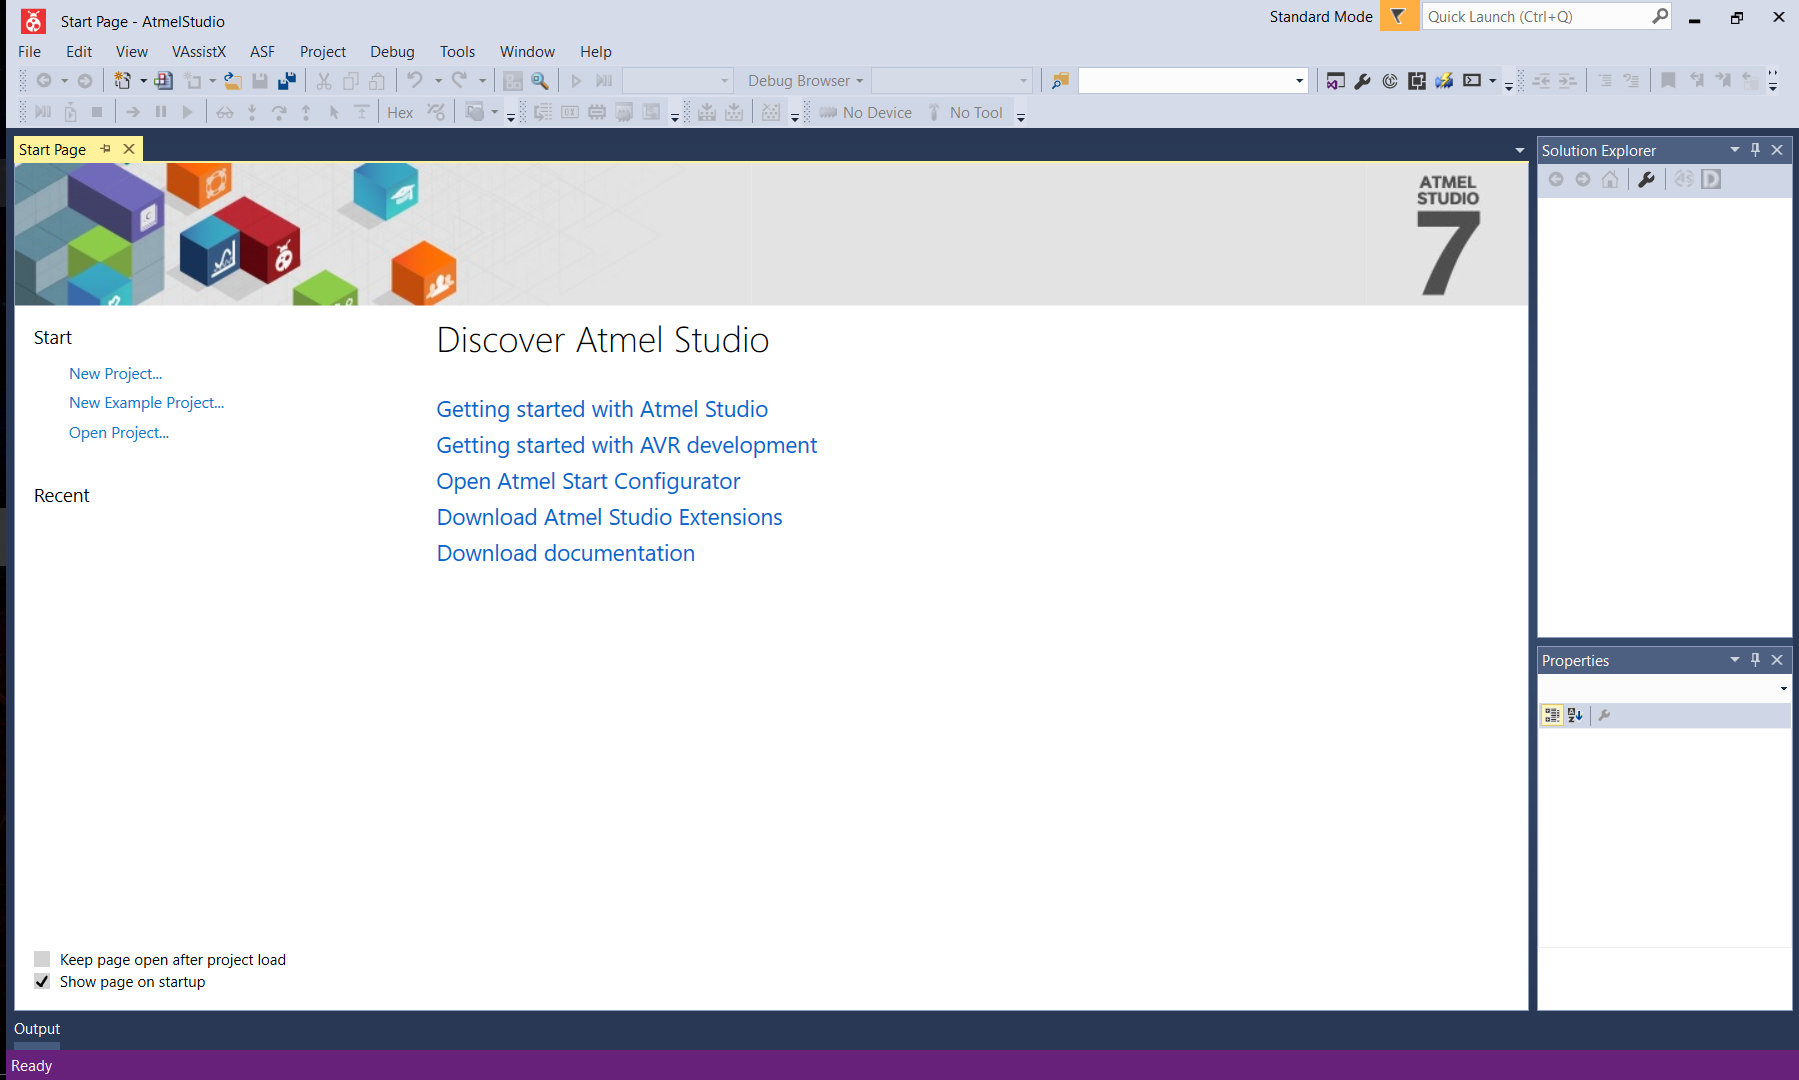Viewport: 1799px width, 1080px height.
Task: Expand the find combo box dropdown arrow
Action: (1299, 81)
